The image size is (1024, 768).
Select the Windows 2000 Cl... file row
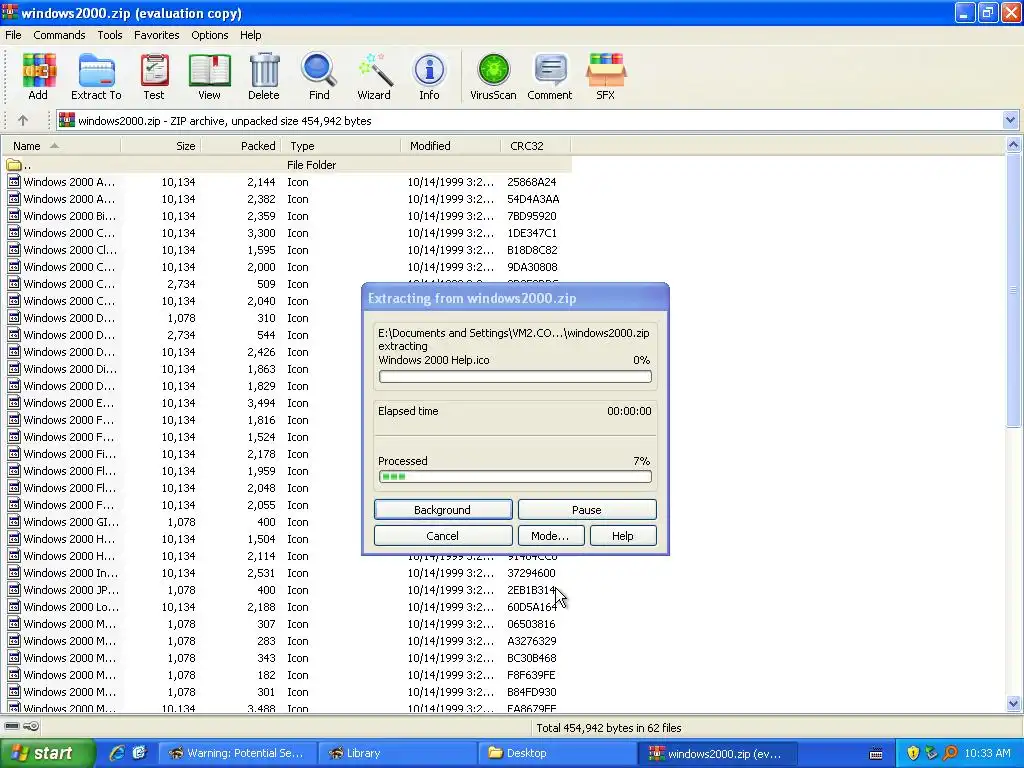tap(286, 250)
